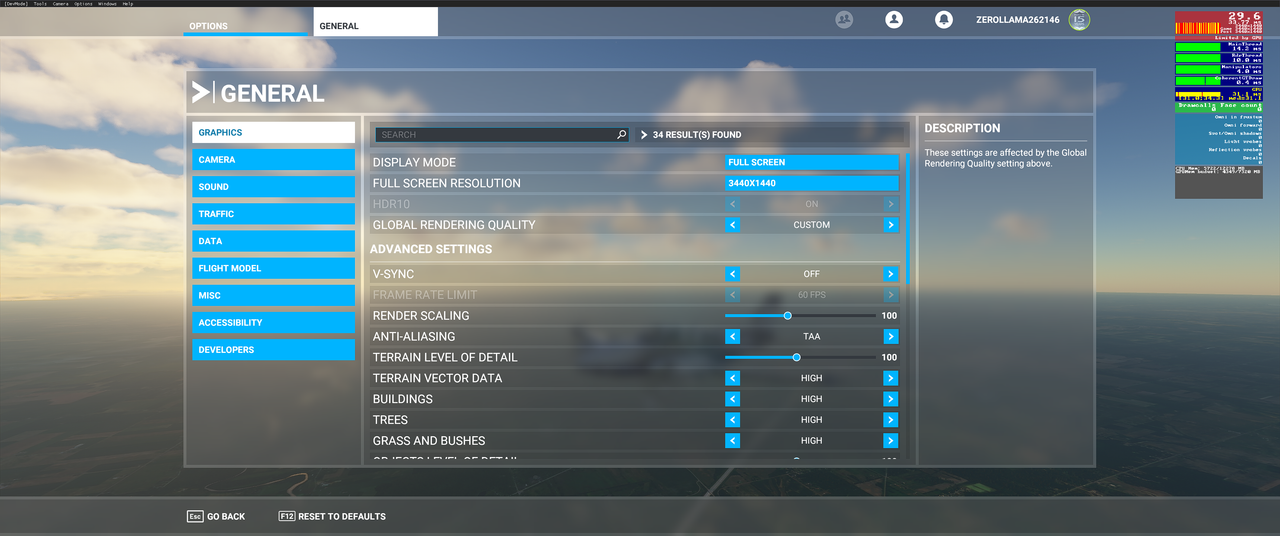Image resolution: width=1280 pixels, height=536 pixels.
Task: Select the Graphics category
Action: click(273, 132)
